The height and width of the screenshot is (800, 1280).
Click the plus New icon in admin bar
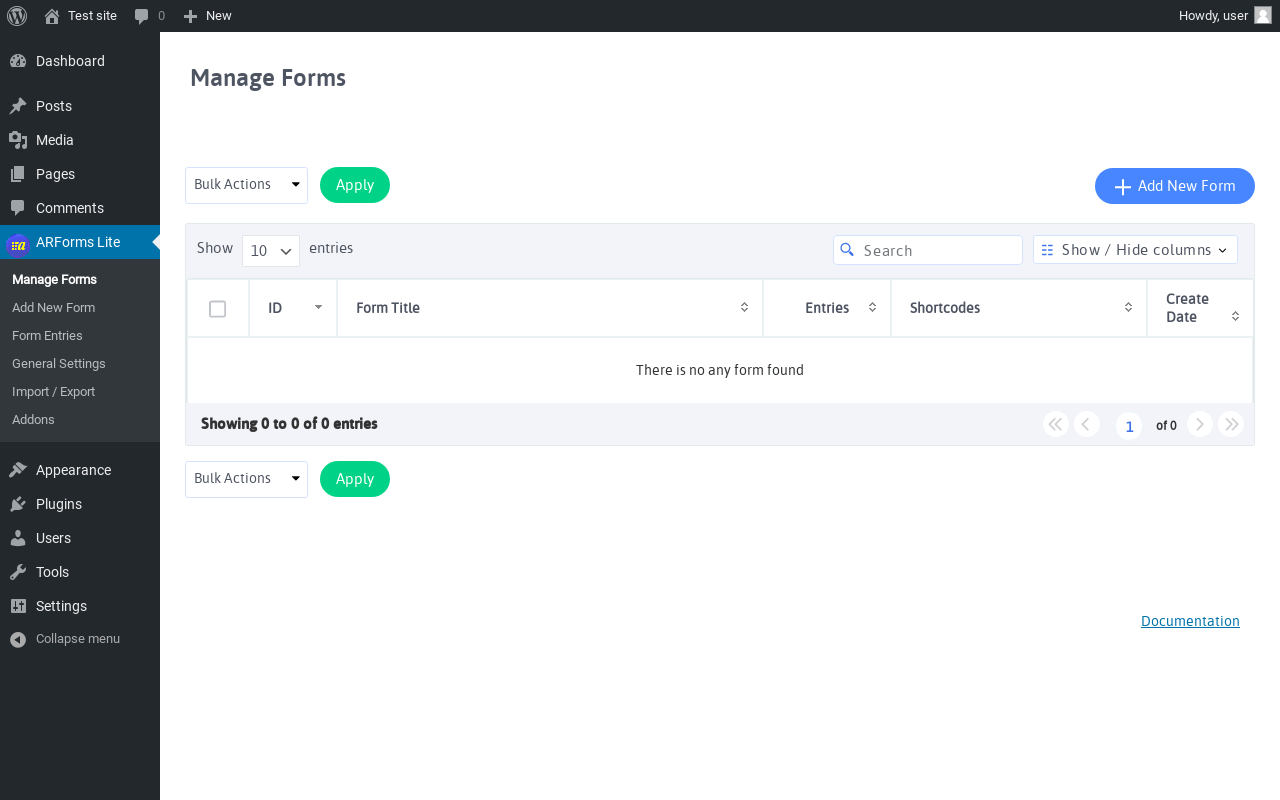click(190, 16)
